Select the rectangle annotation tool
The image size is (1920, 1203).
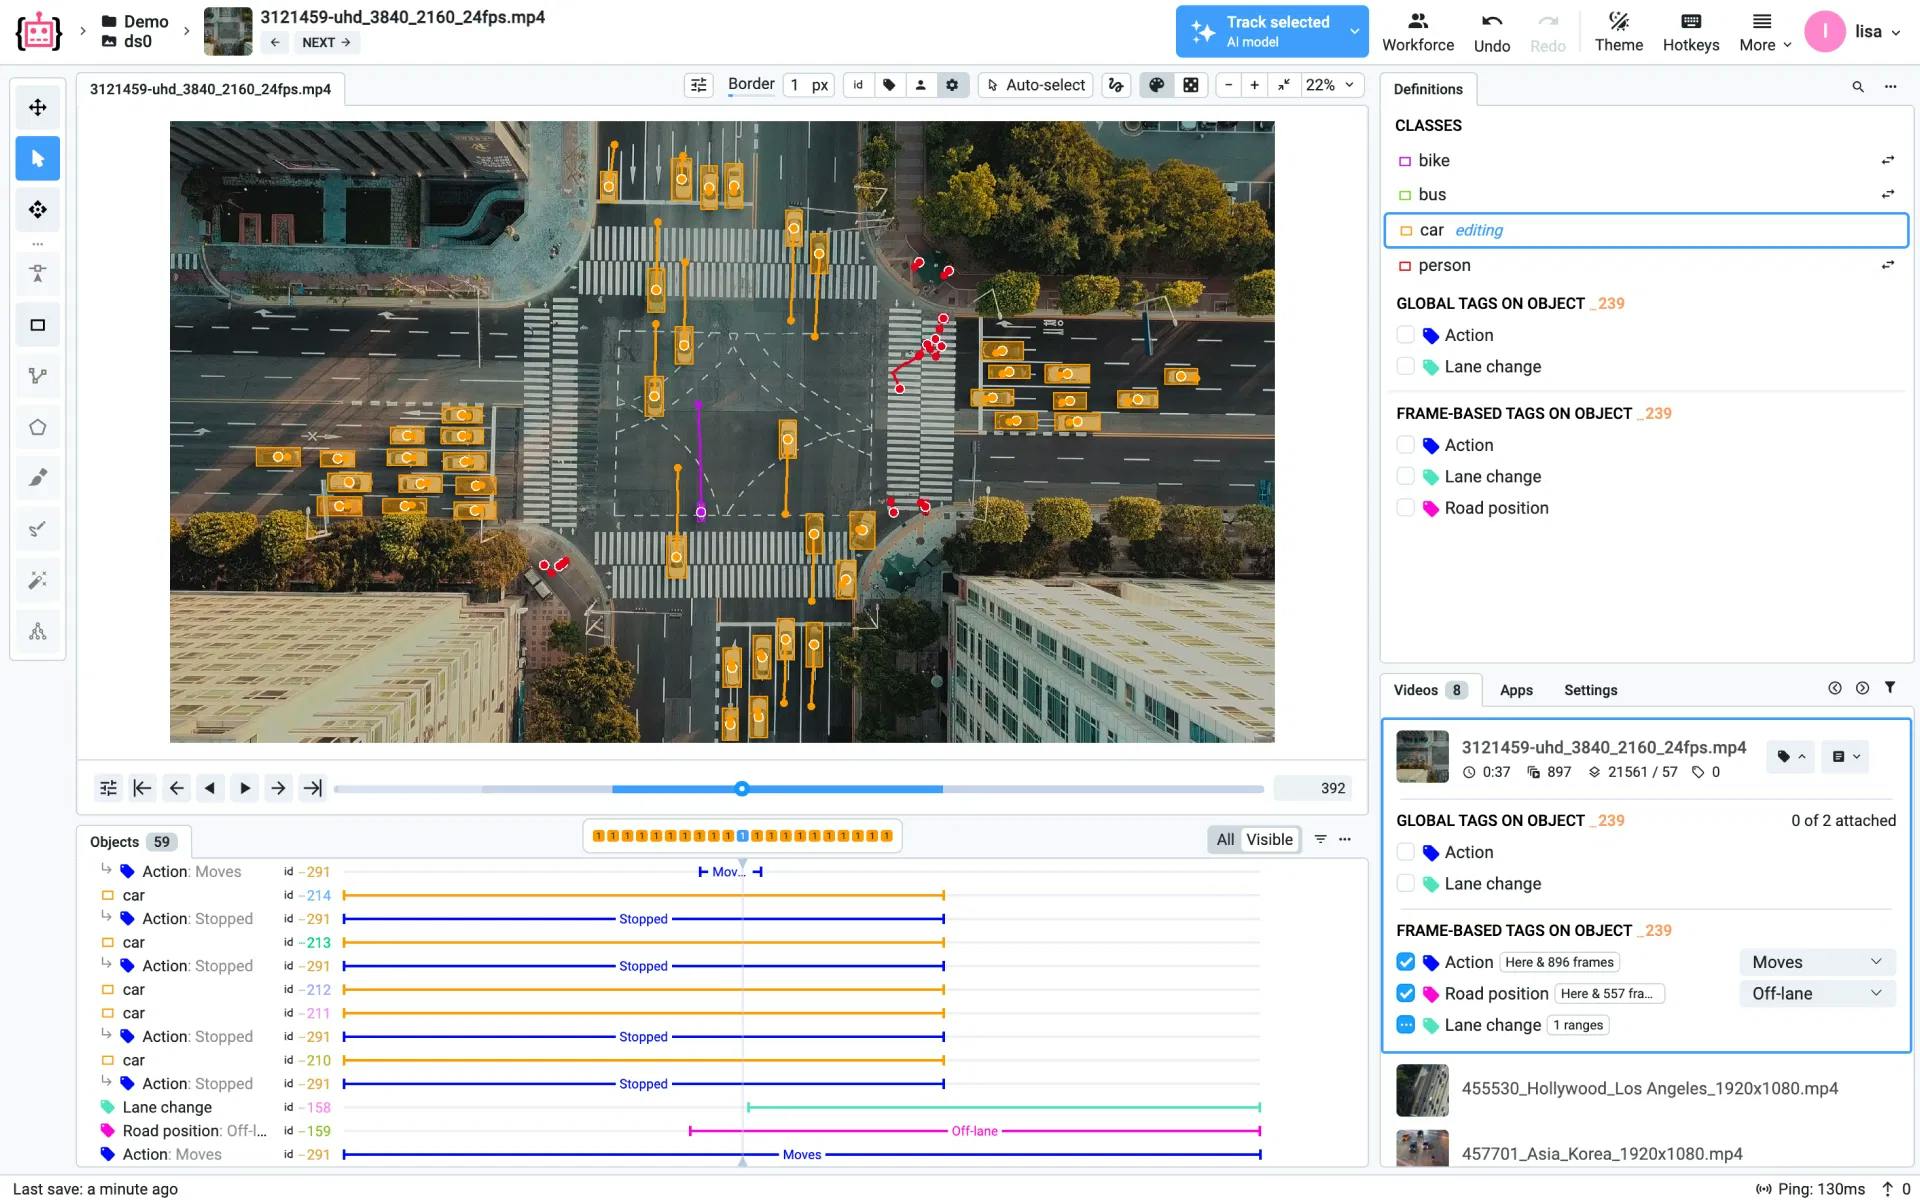click(x=38, y=325)
